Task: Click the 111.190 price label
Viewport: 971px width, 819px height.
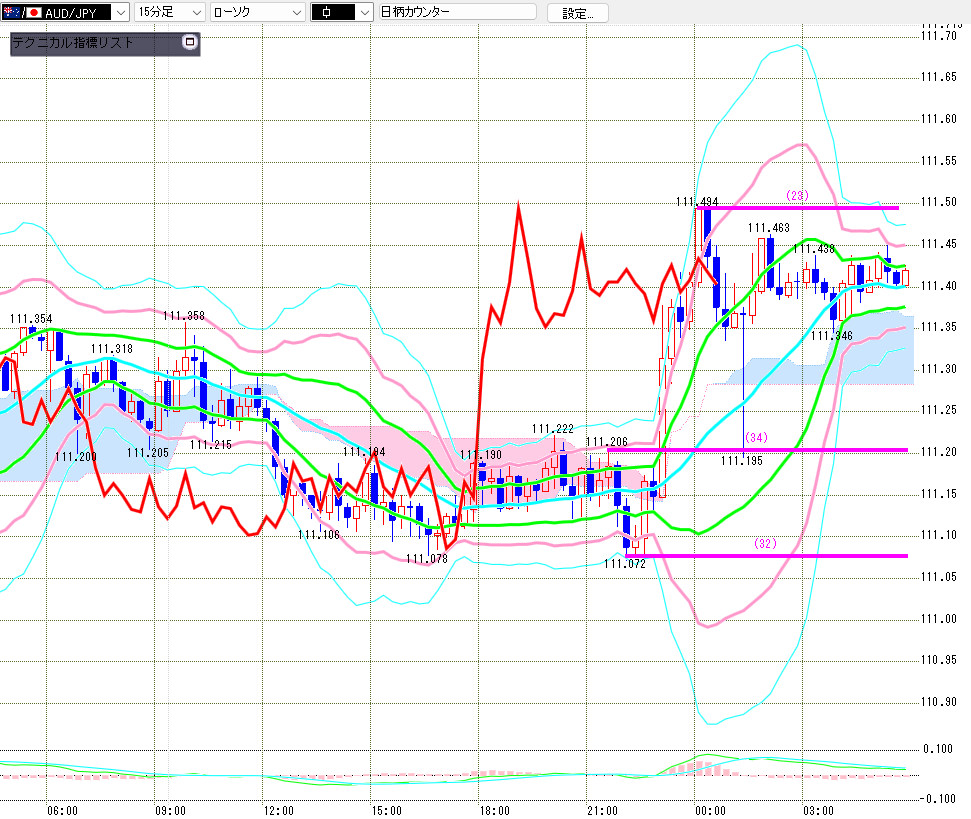Action: pyautogui.click(x=481, y=454)
